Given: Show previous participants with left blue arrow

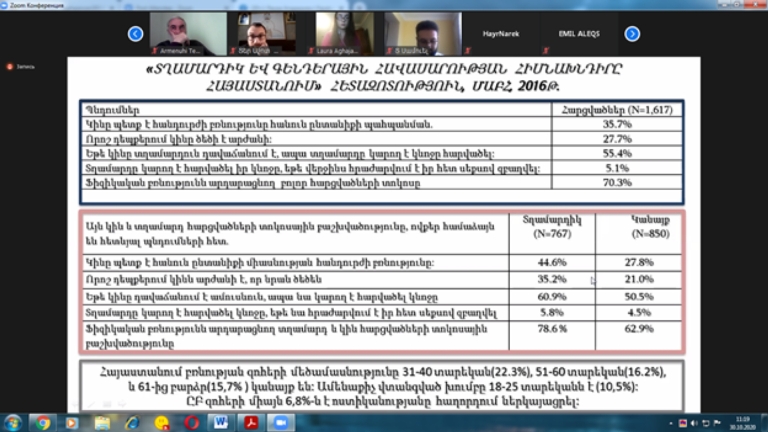Looking at the screenshot, I should 136,34.
